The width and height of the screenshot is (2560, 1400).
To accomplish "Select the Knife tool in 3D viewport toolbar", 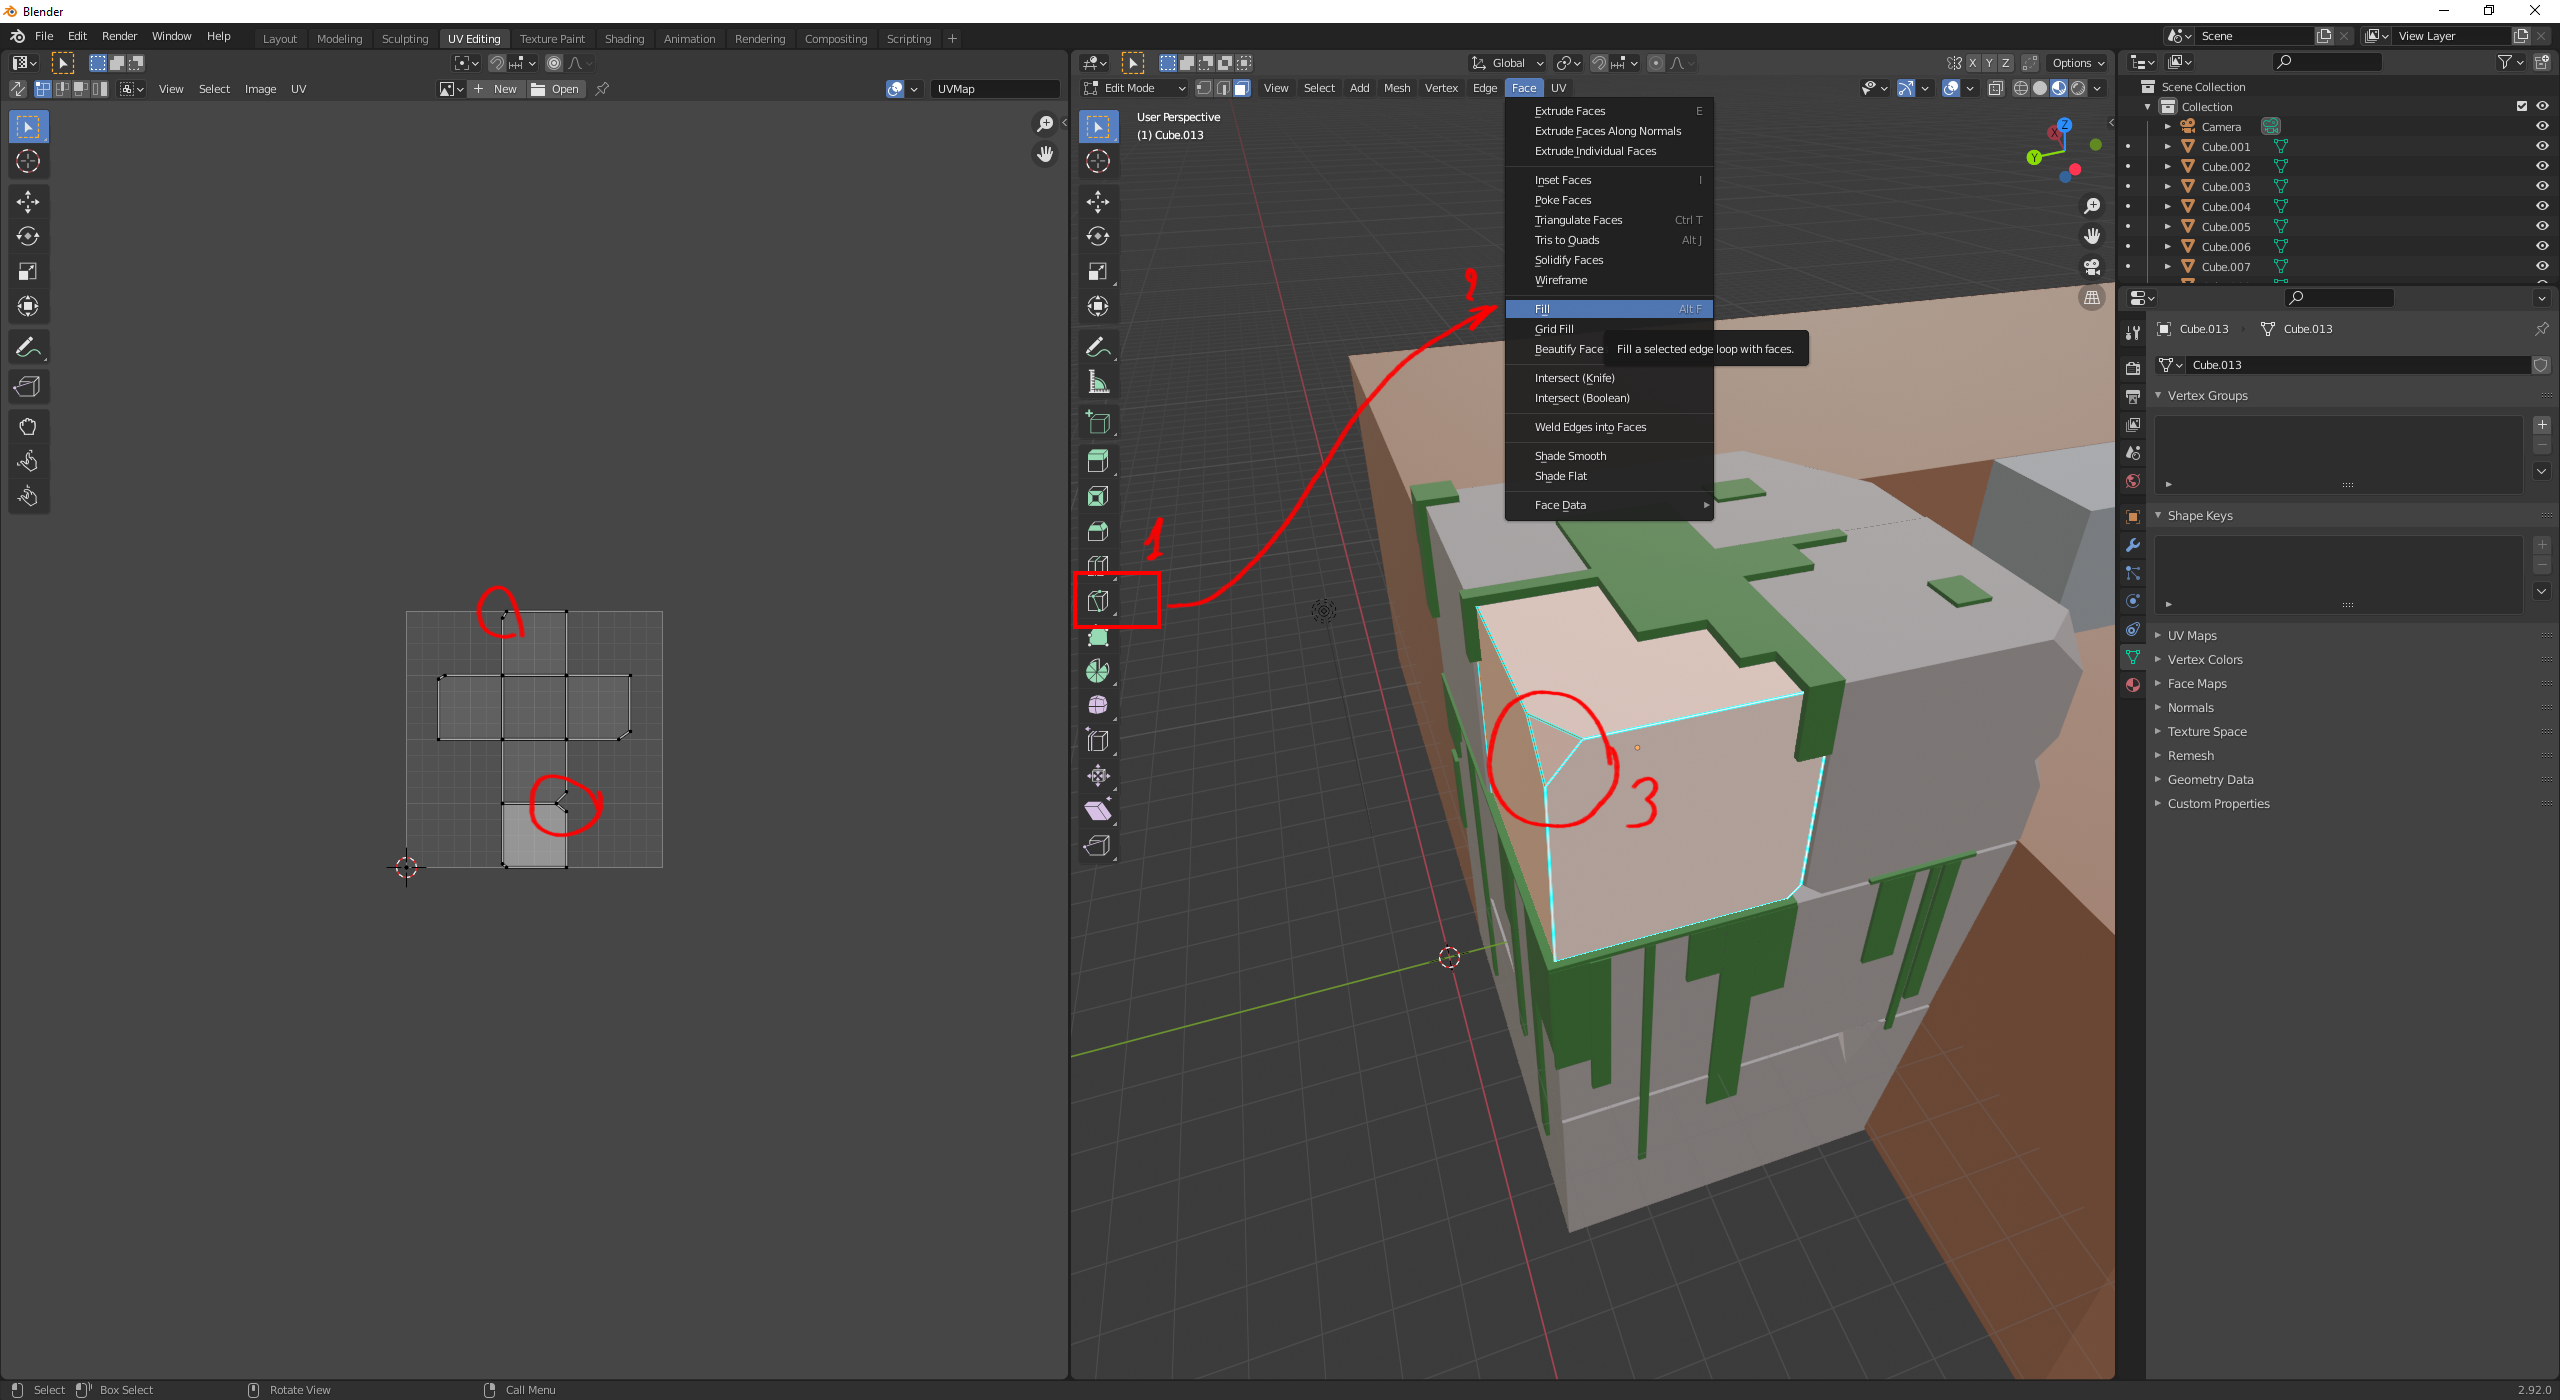I will (1098, 601).
